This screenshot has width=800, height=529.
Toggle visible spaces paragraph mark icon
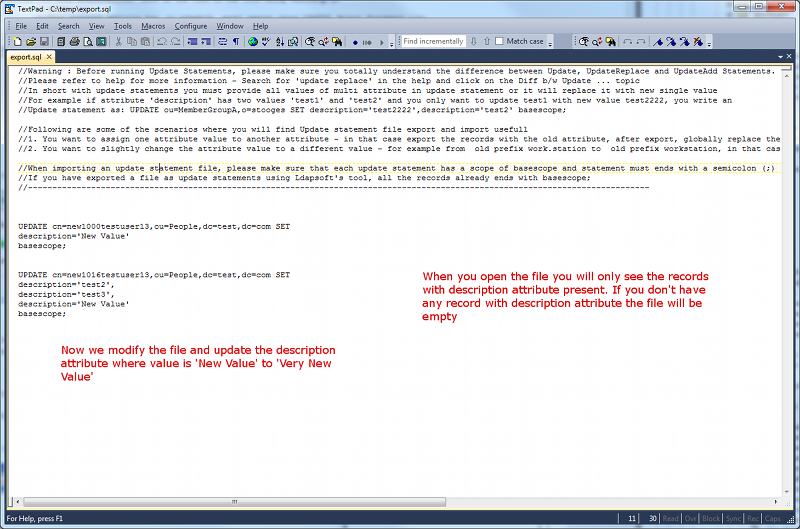point(236,42)
